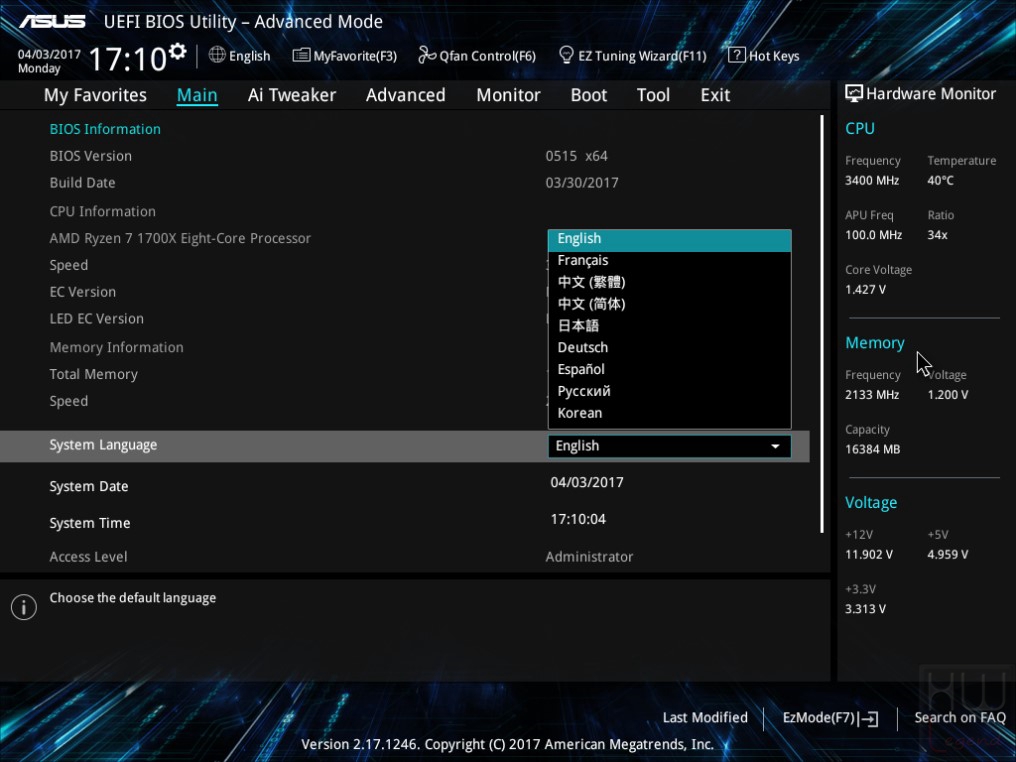Screen dimensions: 1016x762
Task: Click CPU frequency 3400 MHz reading
Action: pos(872,181)
